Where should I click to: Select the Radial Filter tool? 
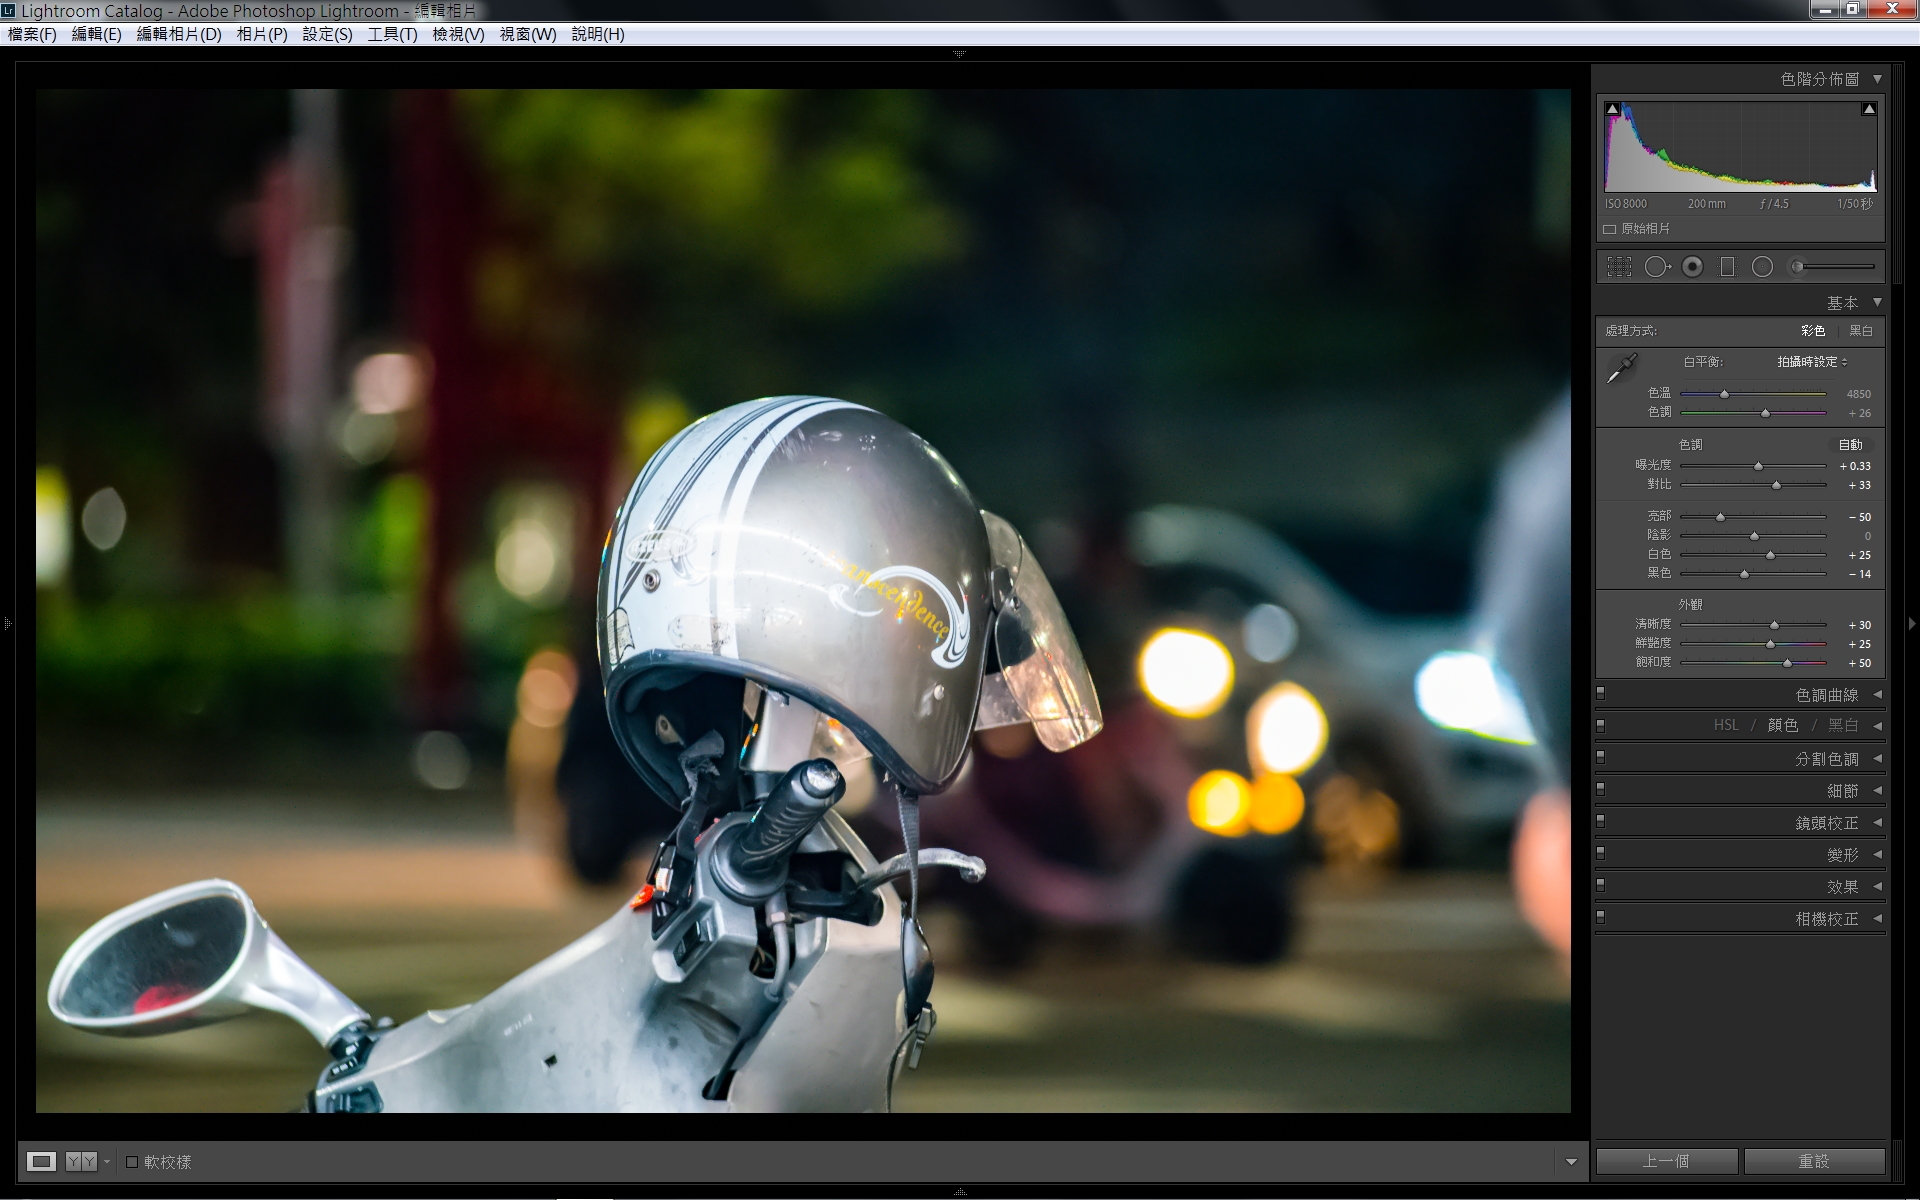(x=1762, y=267)
